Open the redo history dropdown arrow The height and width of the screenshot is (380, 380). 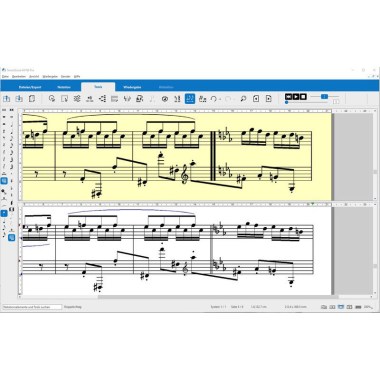[x=234, y=99]
